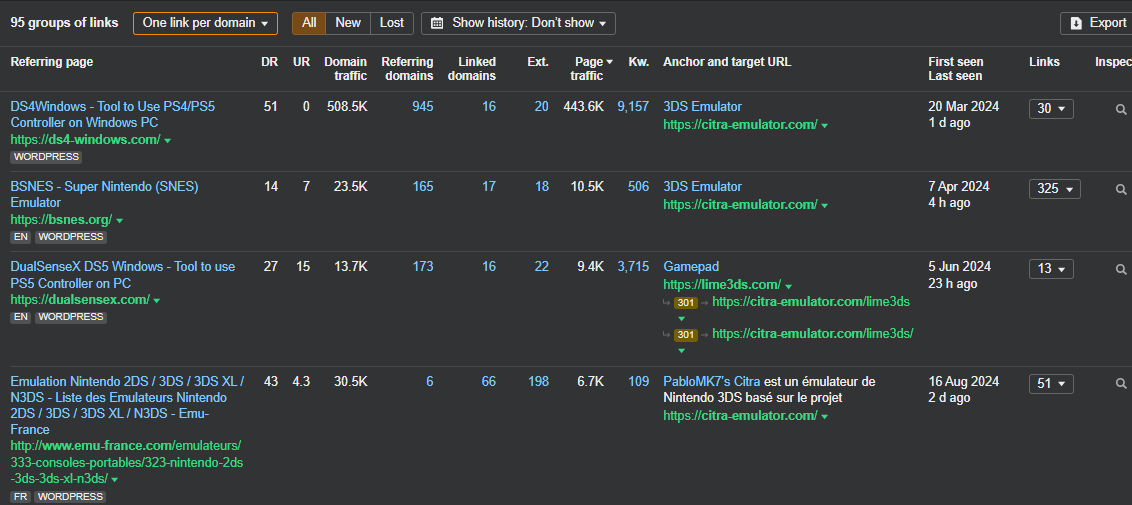
Task: Click the download icon on Export button
Action: click(1076, 23)
